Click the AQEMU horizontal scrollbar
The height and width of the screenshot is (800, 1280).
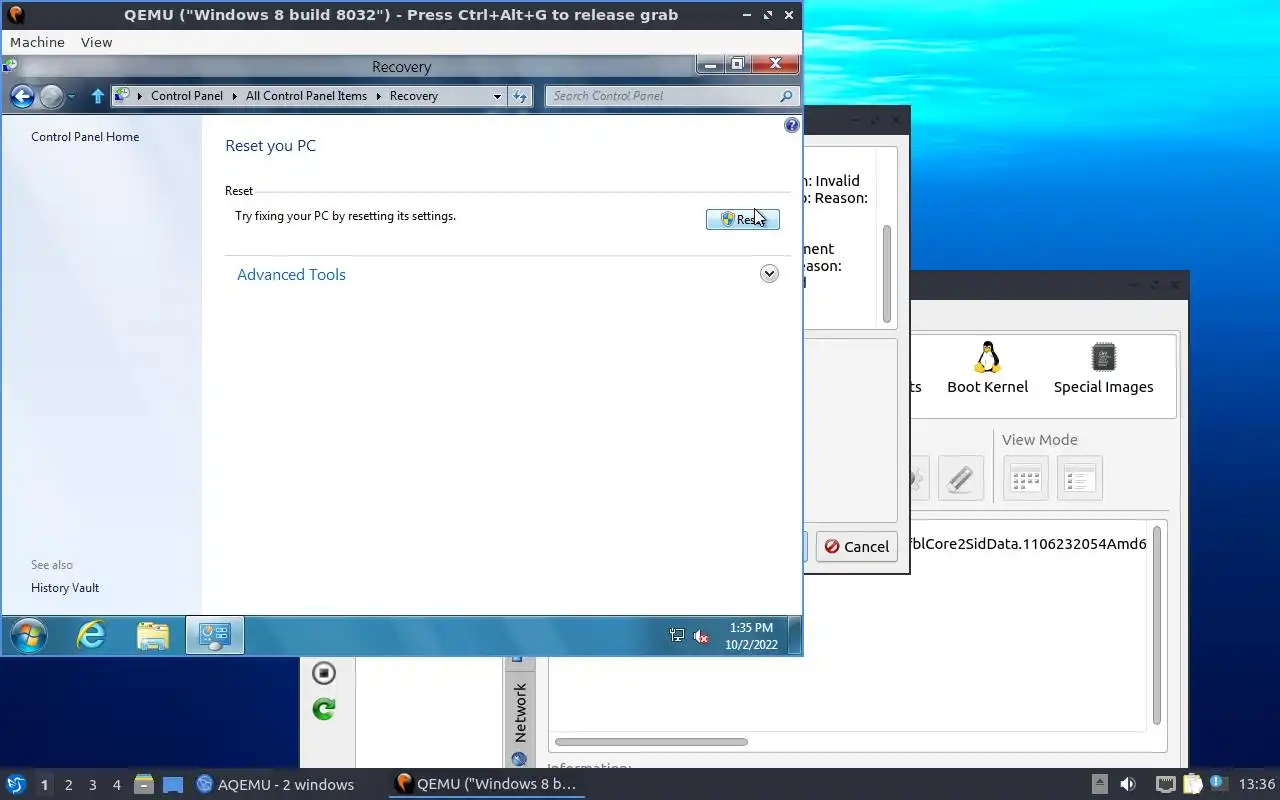tap(651, 742)
